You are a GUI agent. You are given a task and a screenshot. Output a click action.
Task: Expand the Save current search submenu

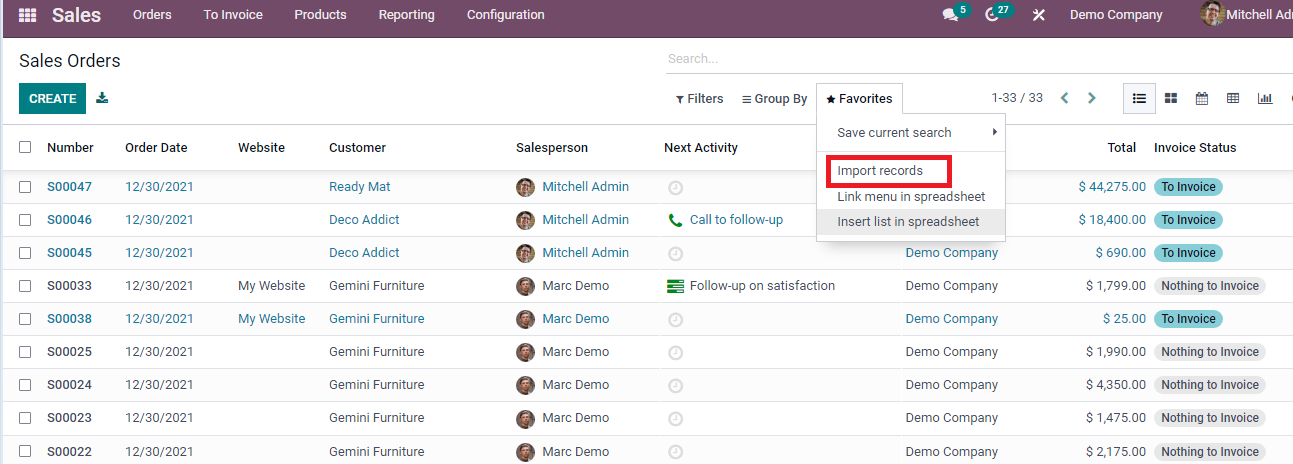(910, 132)
